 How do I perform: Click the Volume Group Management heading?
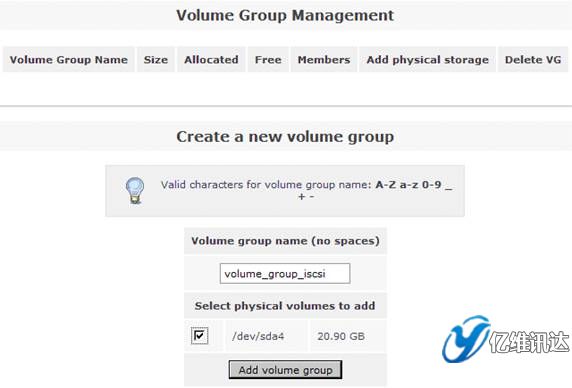(285, 15)
